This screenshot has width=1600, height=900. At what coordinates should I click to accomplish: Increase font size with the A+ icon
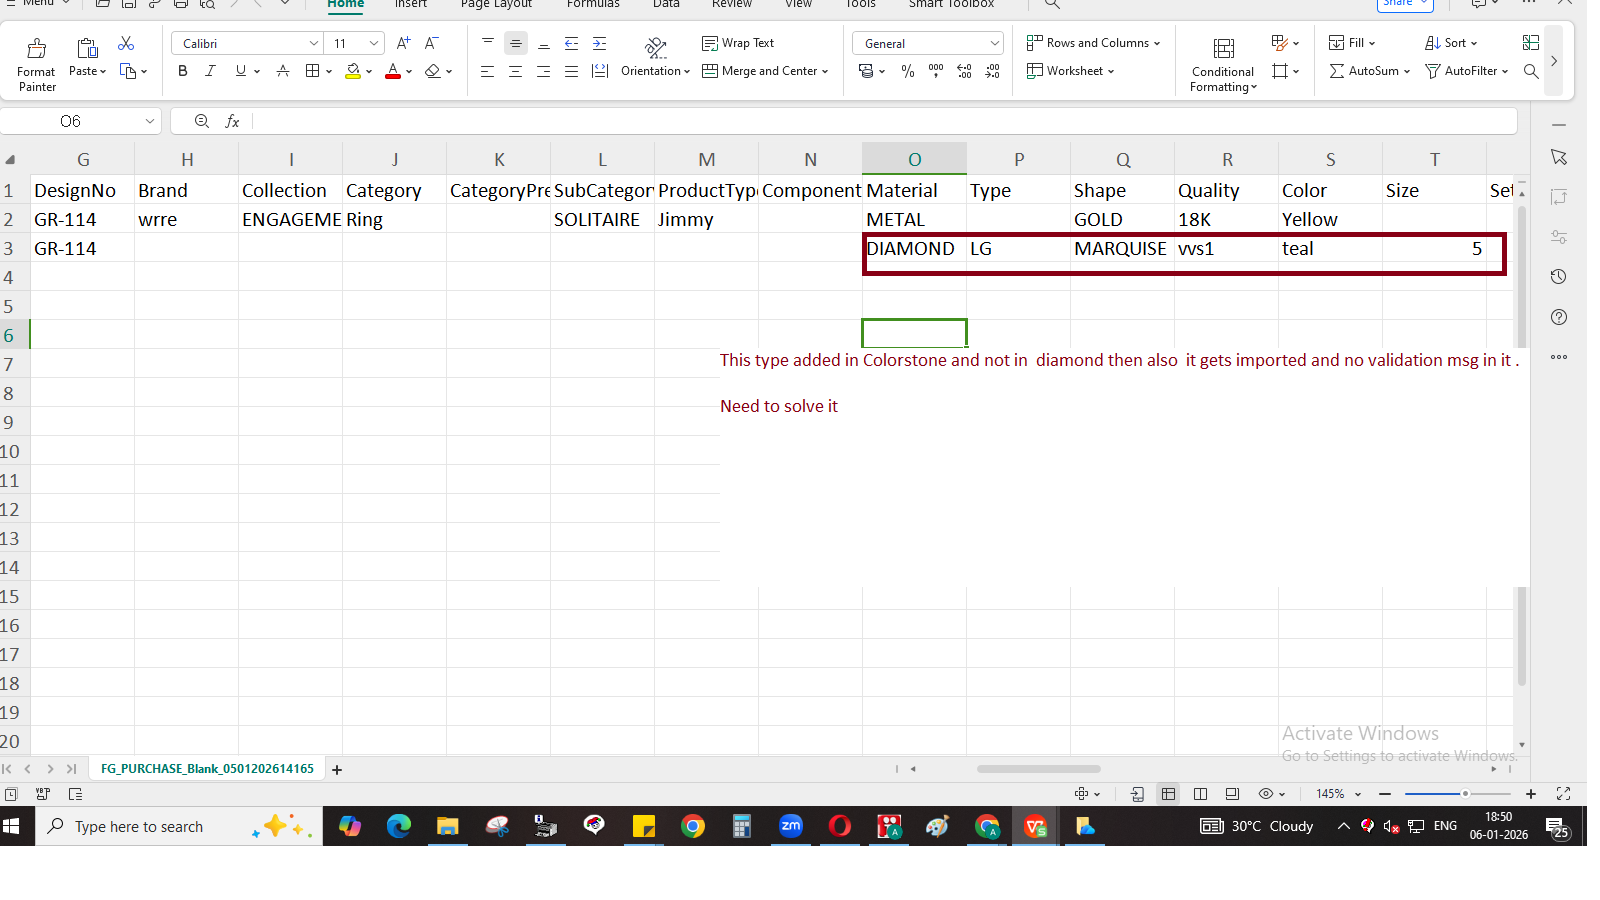pyautogui.click(x=403, y=43)
